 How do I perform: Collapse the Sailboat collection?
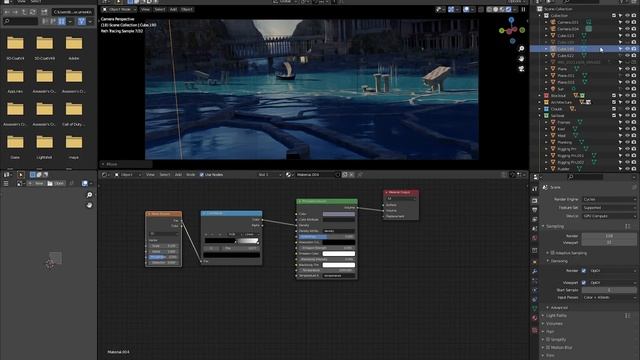(540, 116)
